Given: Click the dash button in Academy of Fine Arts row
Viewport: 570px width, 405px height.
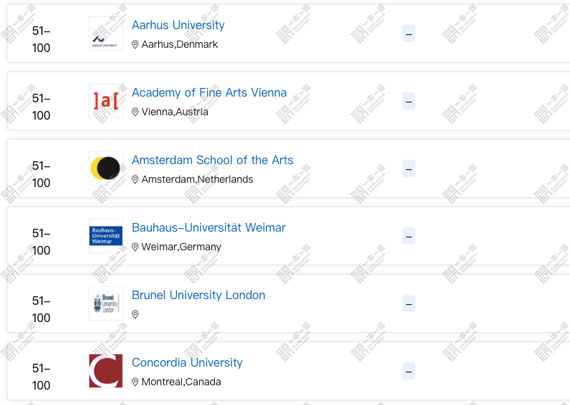Looking at the screenshot, I should click(409, 101).
